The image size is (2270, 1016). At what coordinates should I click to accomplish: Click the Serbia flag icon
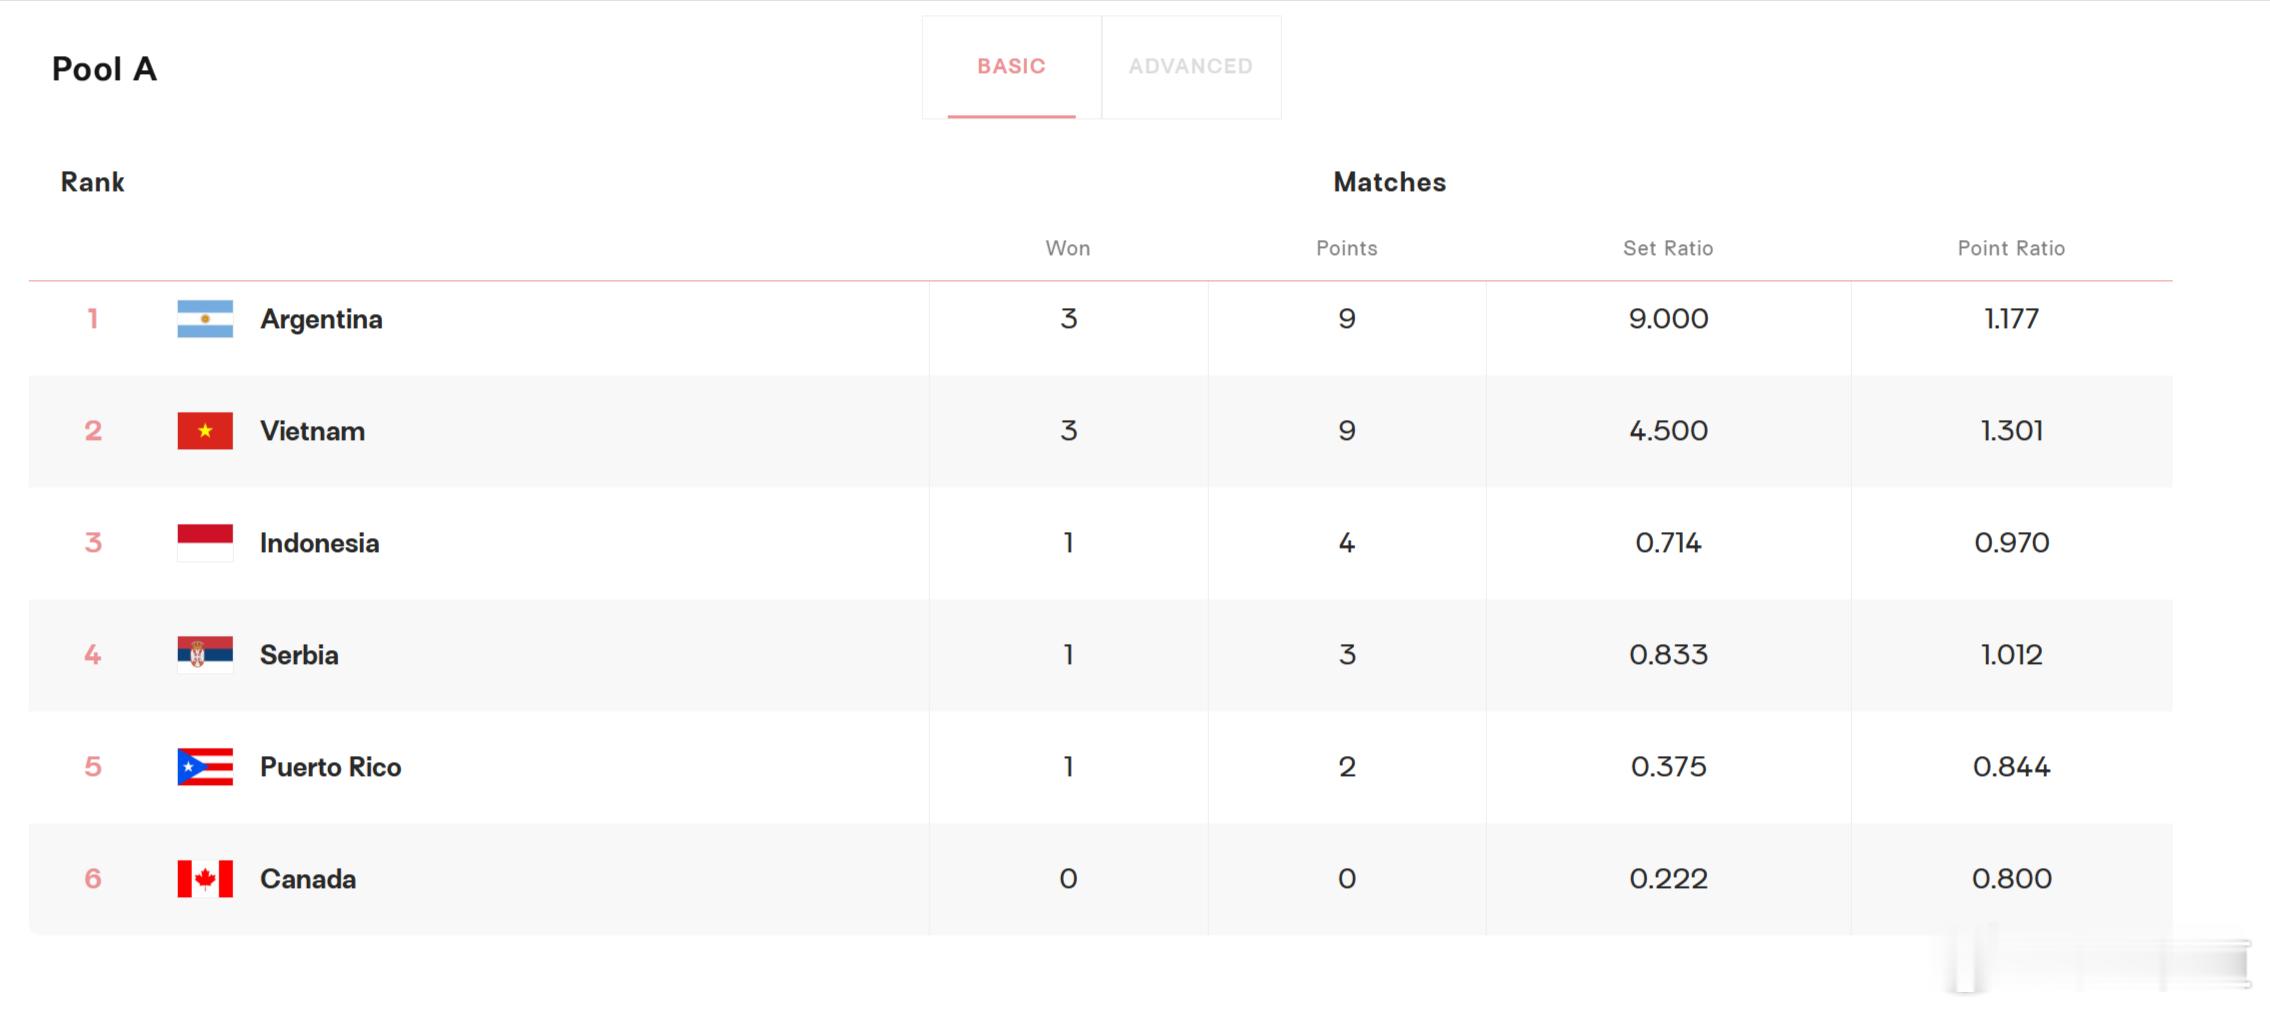205,655
